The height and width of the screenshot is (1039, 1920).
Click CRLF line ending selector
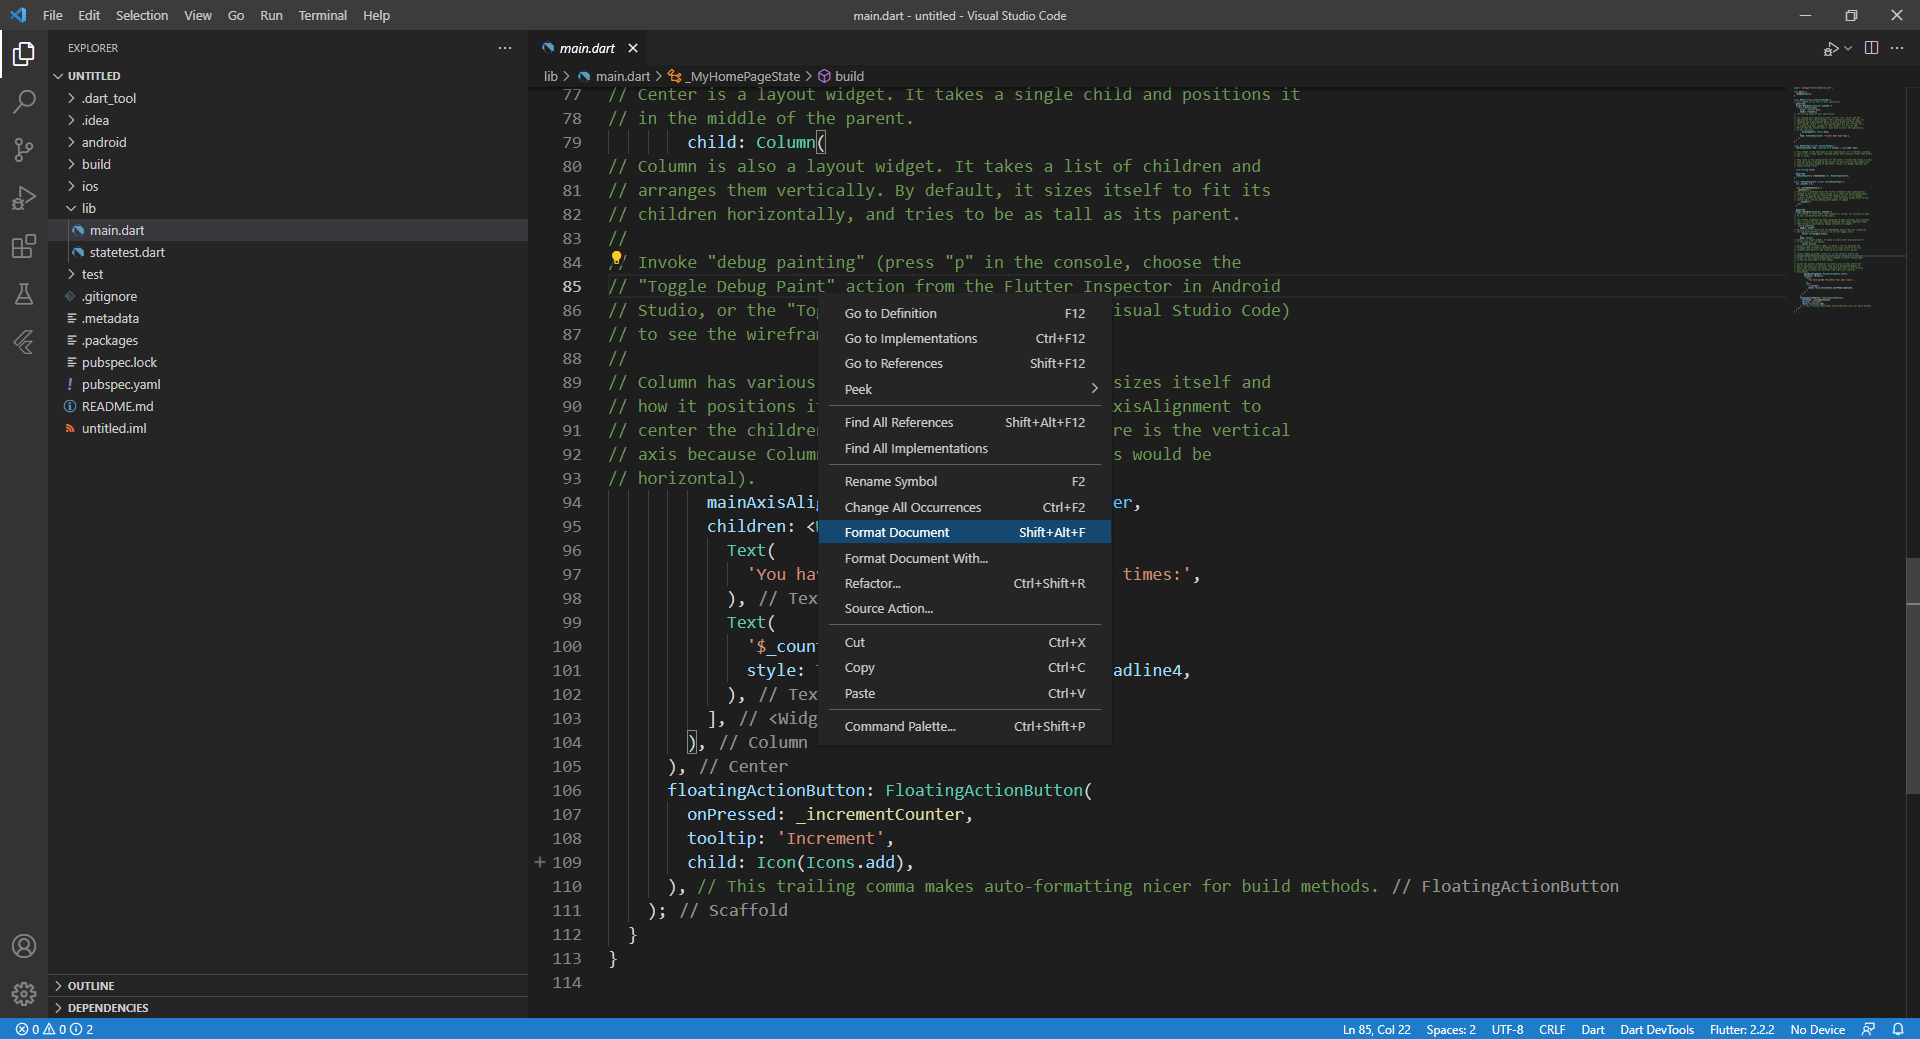[x=1552, y=1029]
